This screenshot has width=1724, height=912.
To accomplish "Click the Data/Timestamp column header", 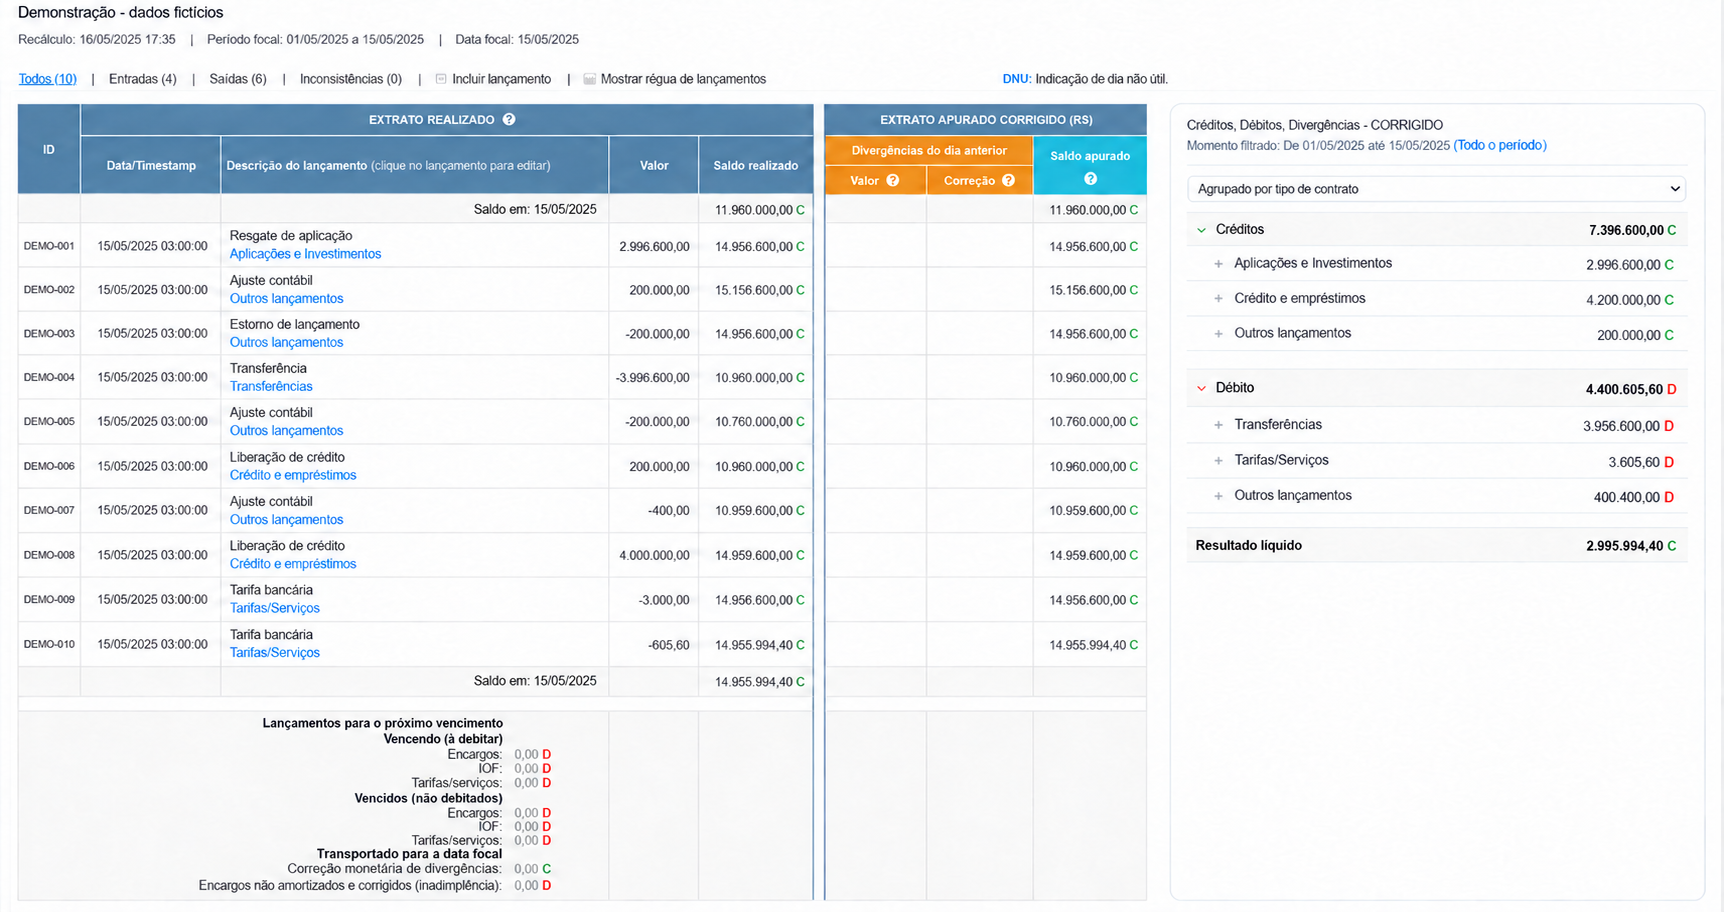I will pos(151,166).
